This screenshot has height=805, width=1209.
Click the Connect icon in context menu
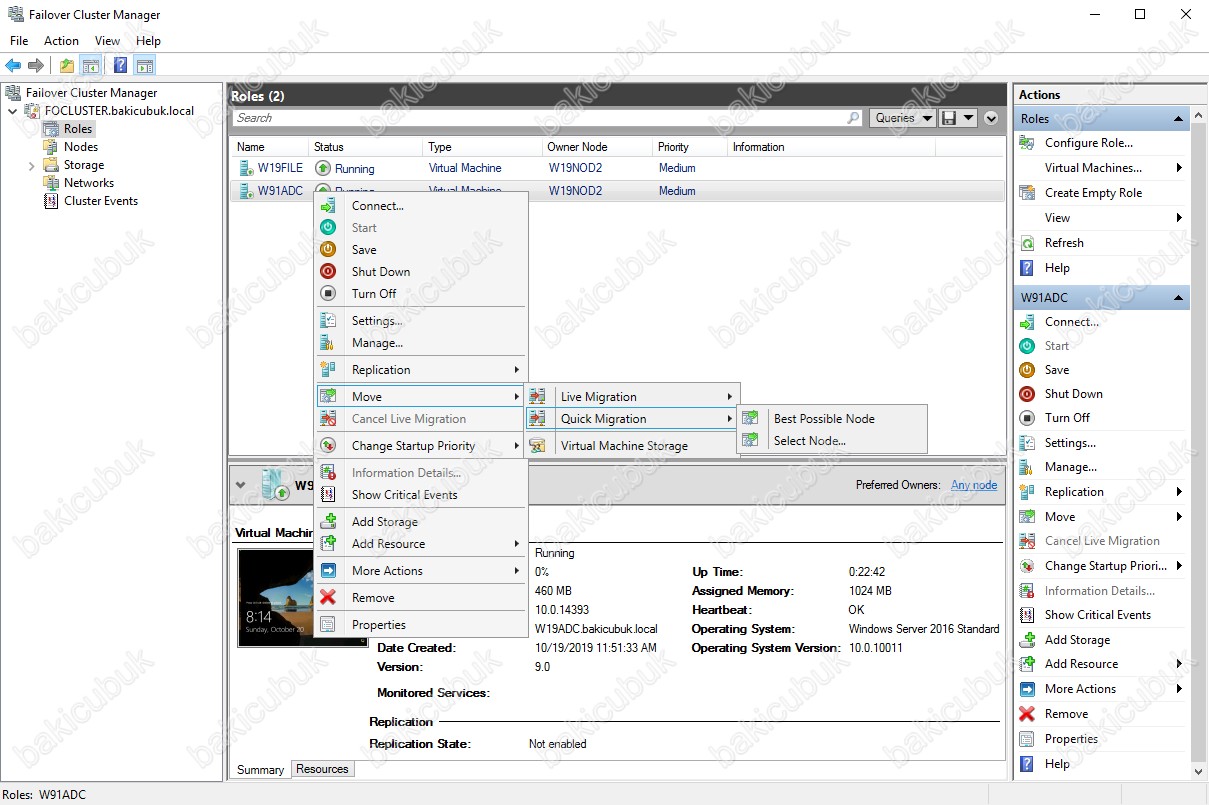328,206
